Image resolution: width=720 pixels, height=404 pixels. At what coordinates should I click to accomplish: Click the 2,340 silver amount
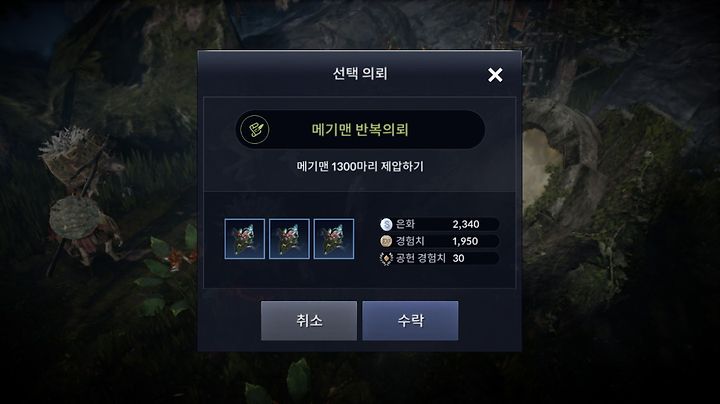[466, 224]
